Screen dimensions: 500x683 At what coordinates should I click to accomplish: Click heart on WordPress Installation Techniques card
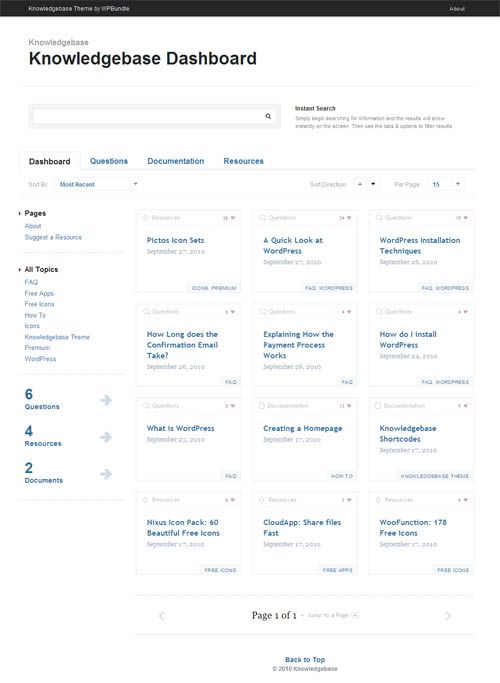click(466, 218)
